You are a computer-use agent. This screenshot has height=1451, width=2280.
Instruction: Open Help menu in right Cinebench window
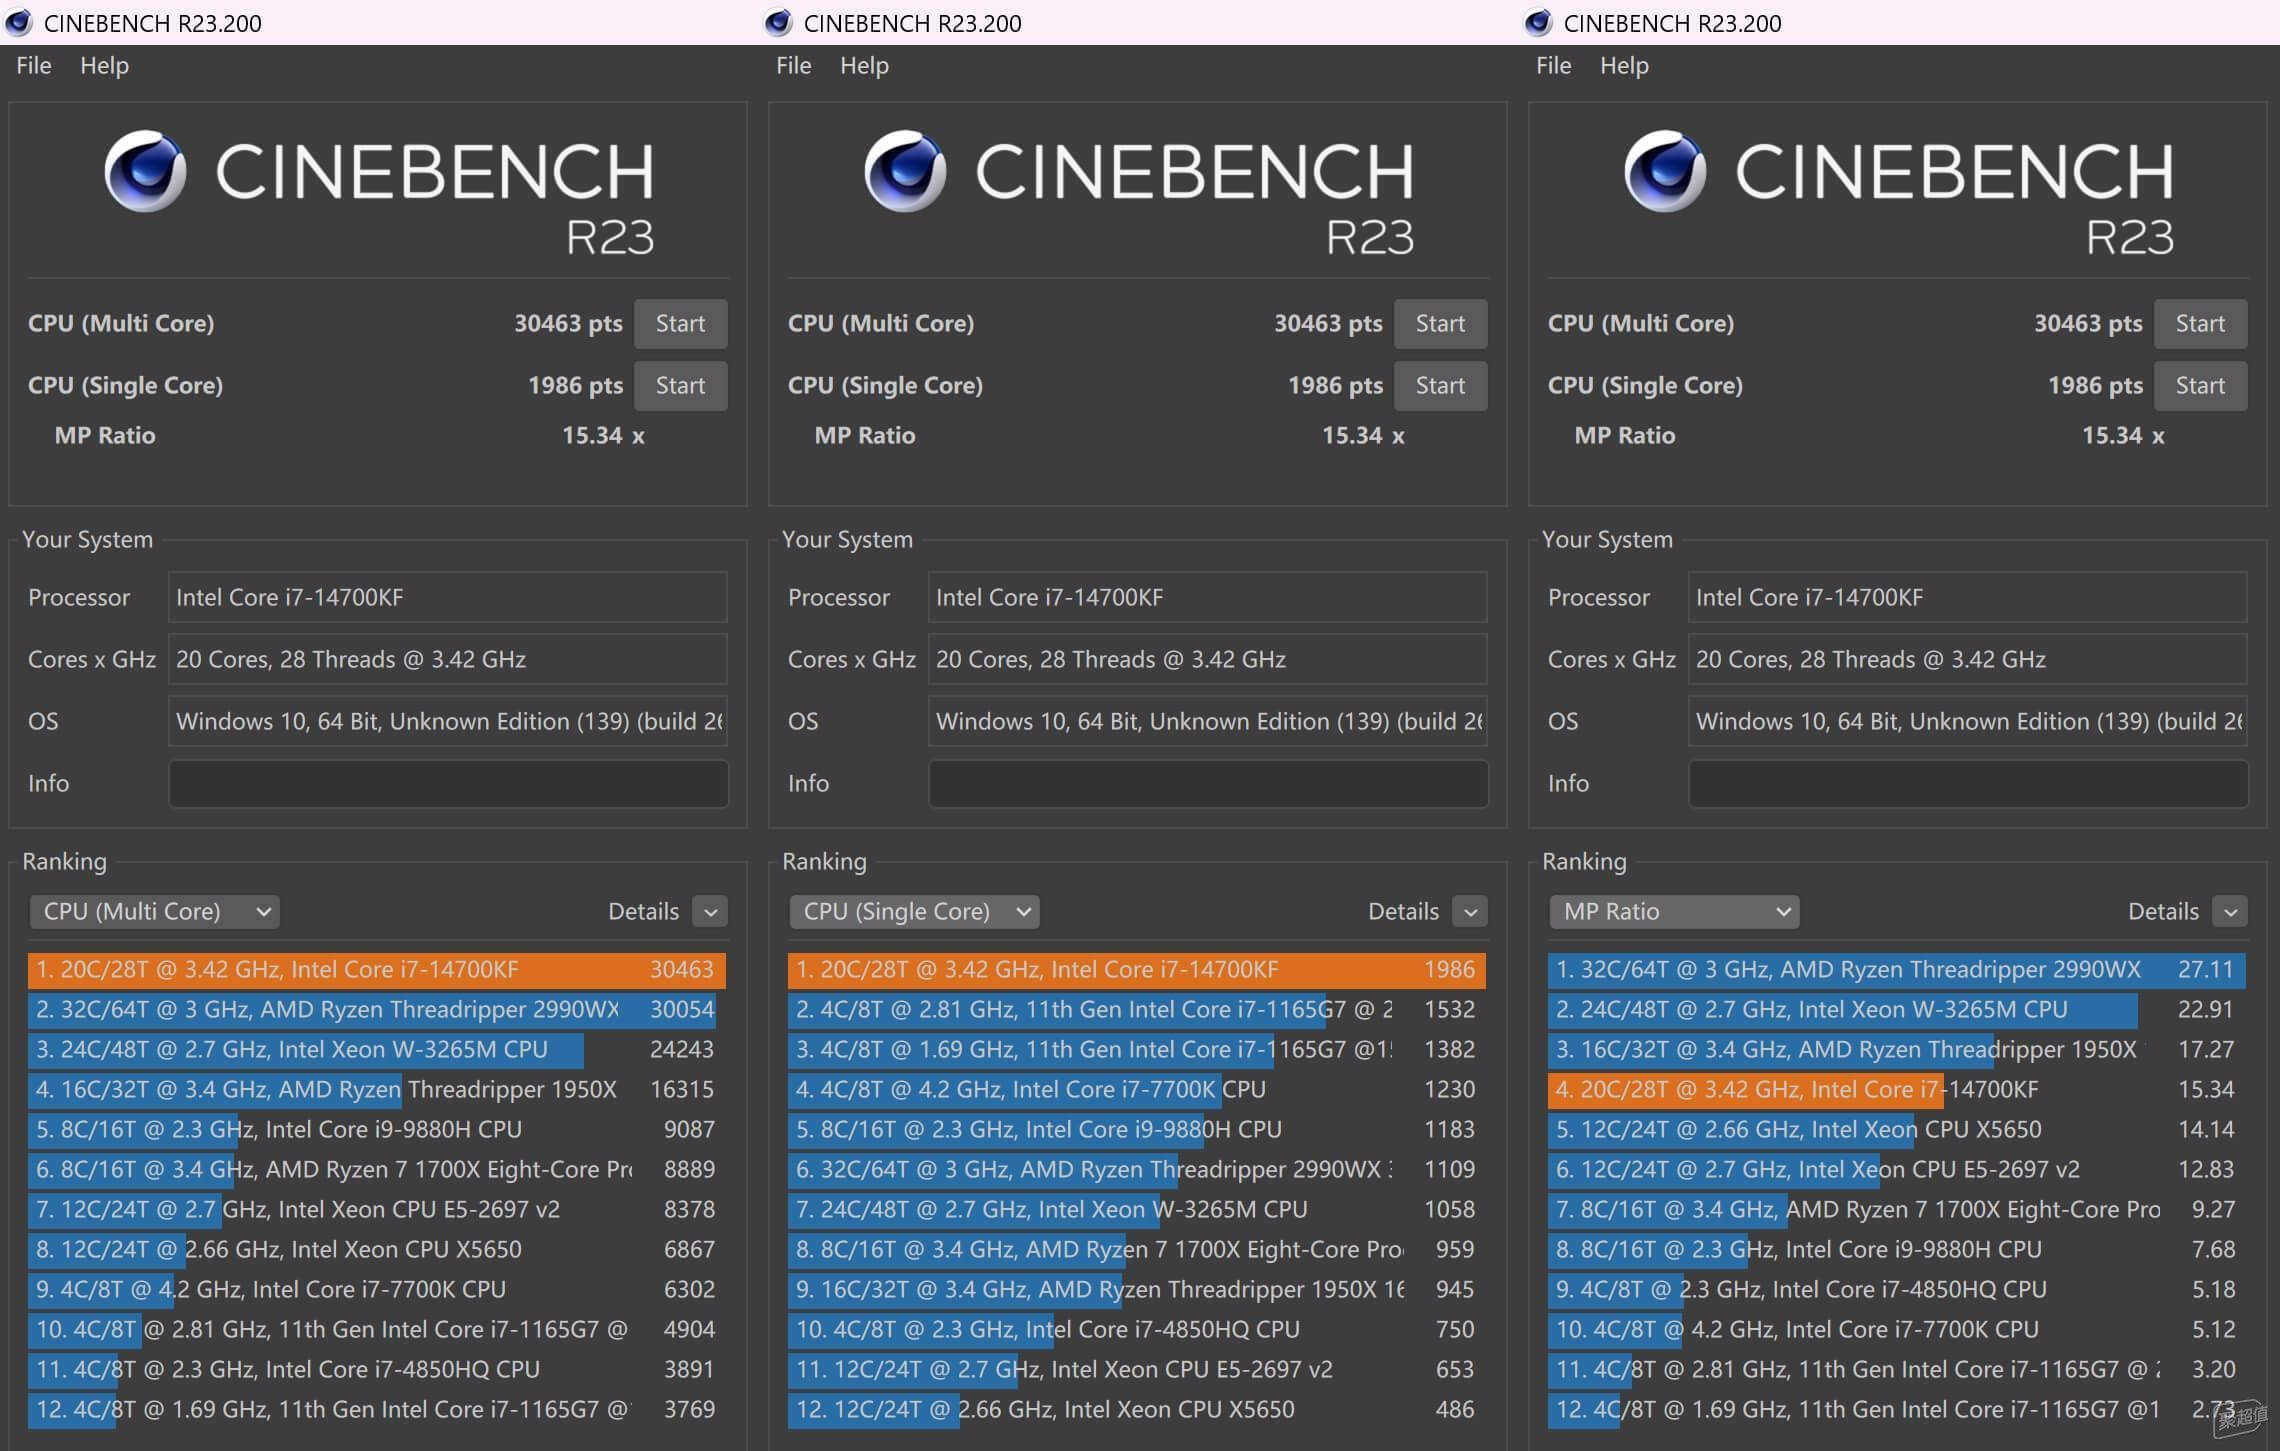[x=1624, y=65]
